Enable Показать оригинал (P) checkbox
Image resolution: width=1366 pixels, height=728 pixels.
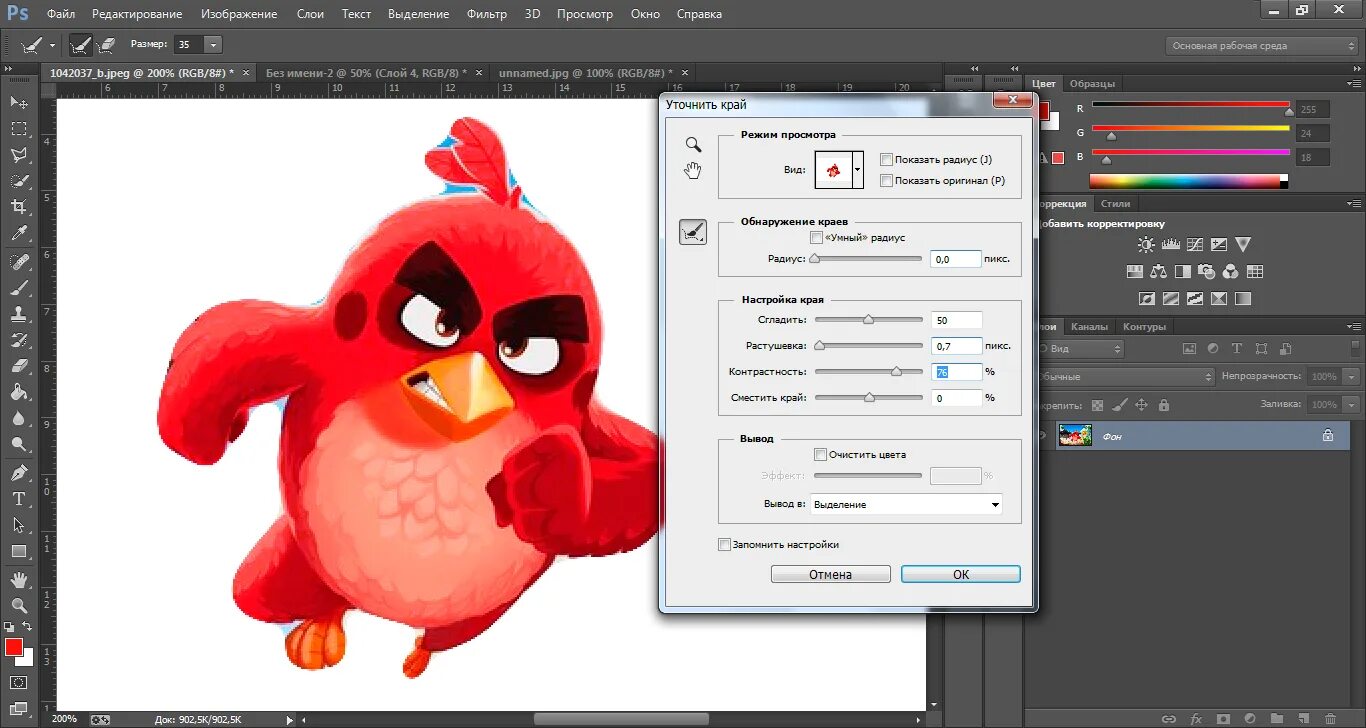pyautogui.click(x=886, y=180)
